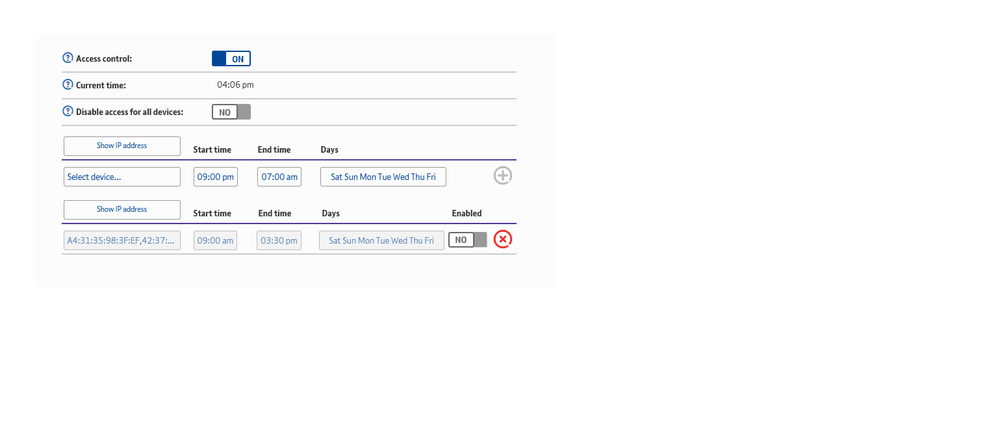This screenshot has height=421, width=998.
Task: Delete the existing rule with red X
Action: (x=503, y=240)
